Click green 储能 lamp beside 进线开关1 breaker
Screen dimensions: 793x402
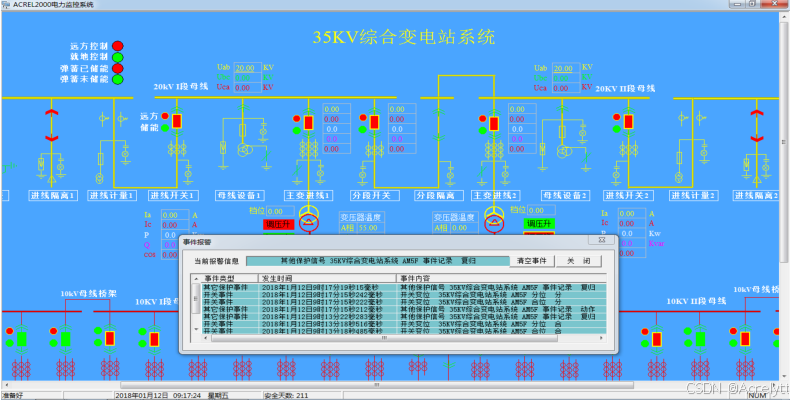tap(165, 128)
